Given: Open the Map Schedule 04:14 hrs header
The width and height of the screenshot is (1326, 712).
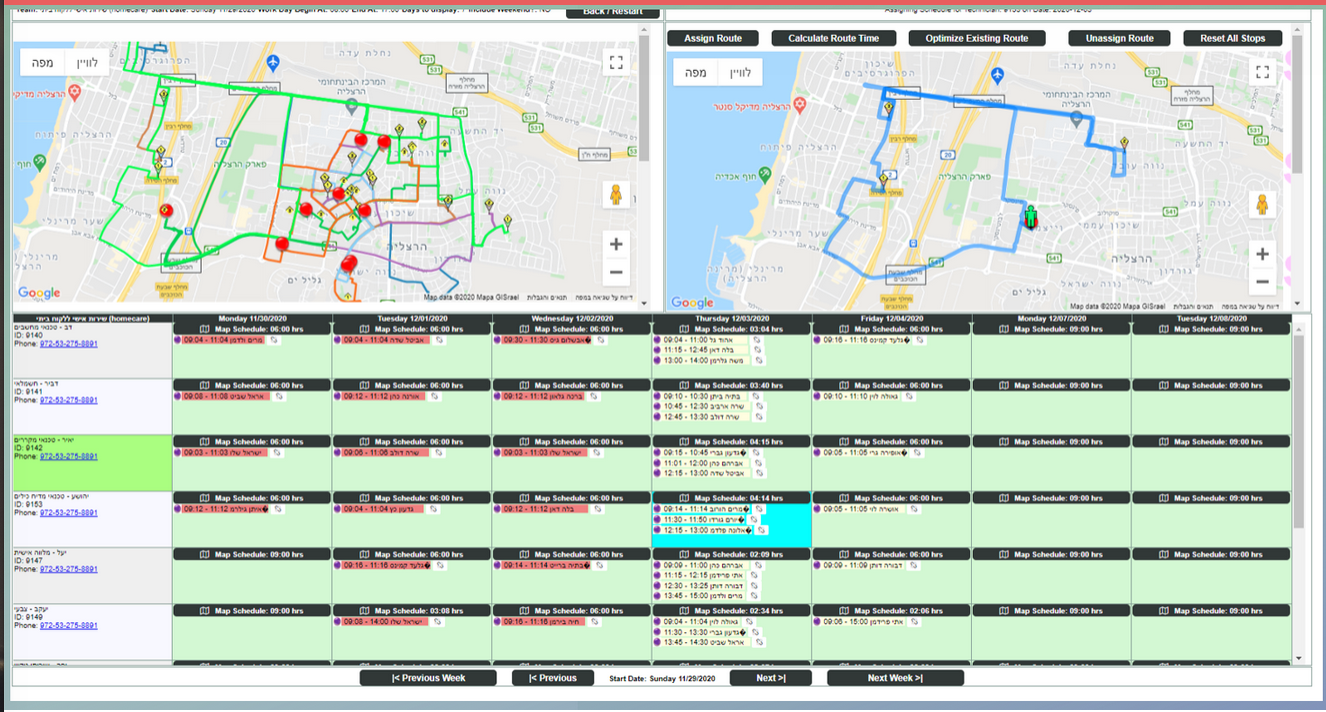Looking at the screenshot, I should click(731, 498).
